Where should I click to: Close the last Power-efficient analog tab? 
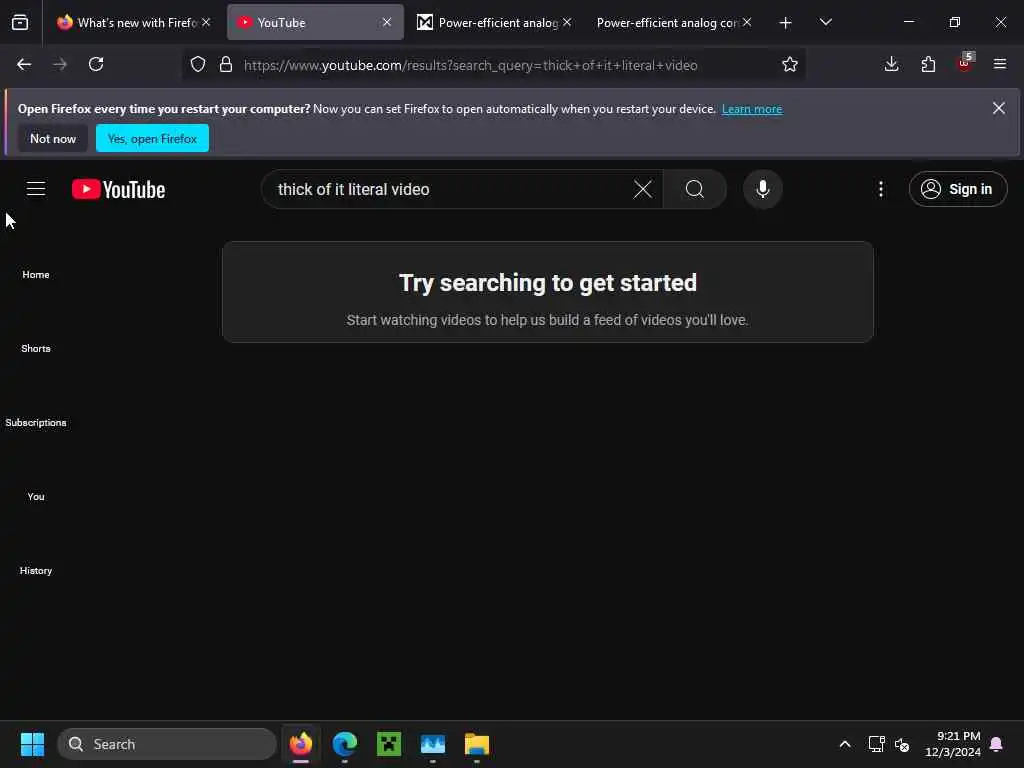pyautogui.click(x=747, y=22)
